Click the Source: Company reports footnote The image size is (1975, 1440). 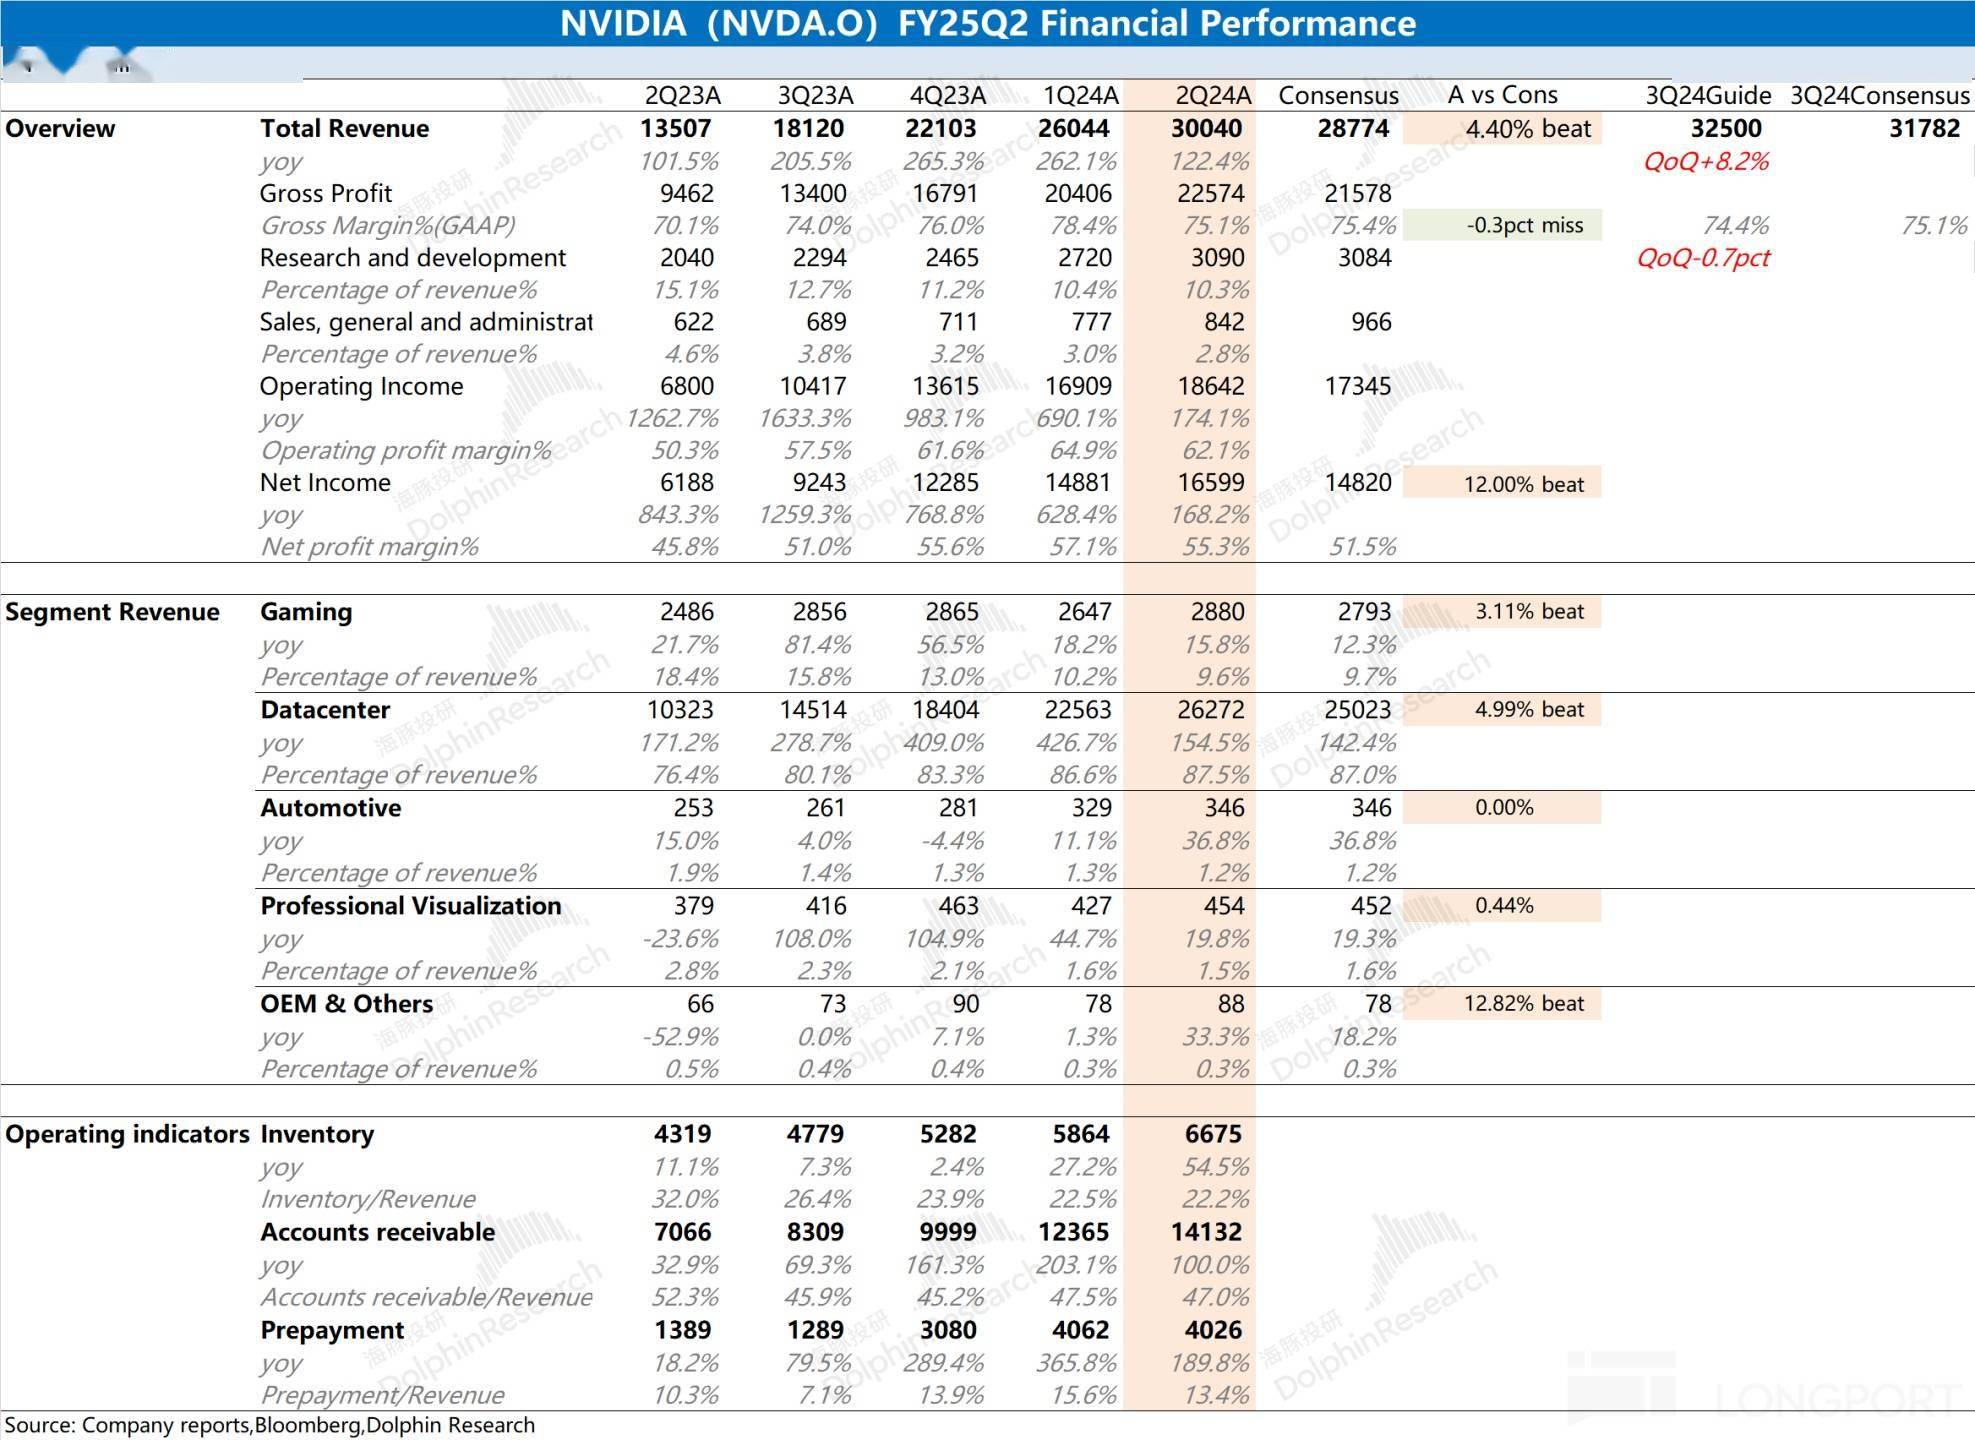(x=270, y=1425)
